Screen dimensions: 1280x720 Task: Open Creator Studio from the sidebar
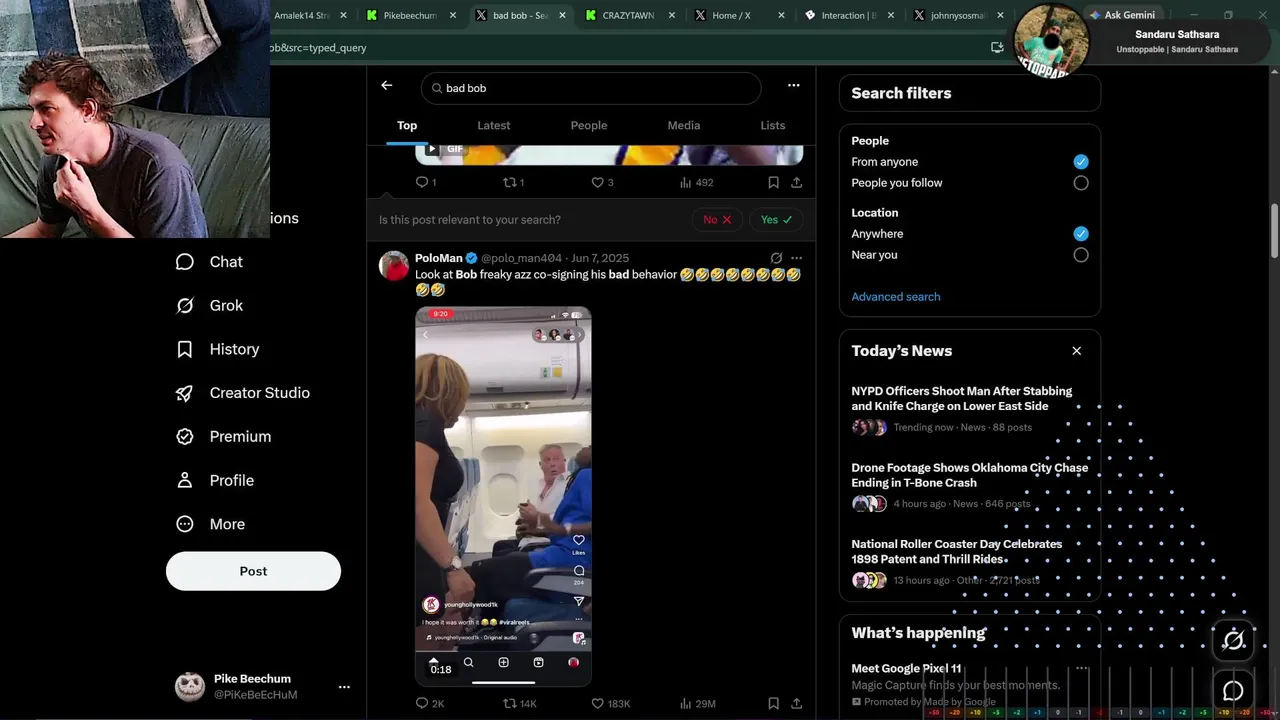pos(243,393)
